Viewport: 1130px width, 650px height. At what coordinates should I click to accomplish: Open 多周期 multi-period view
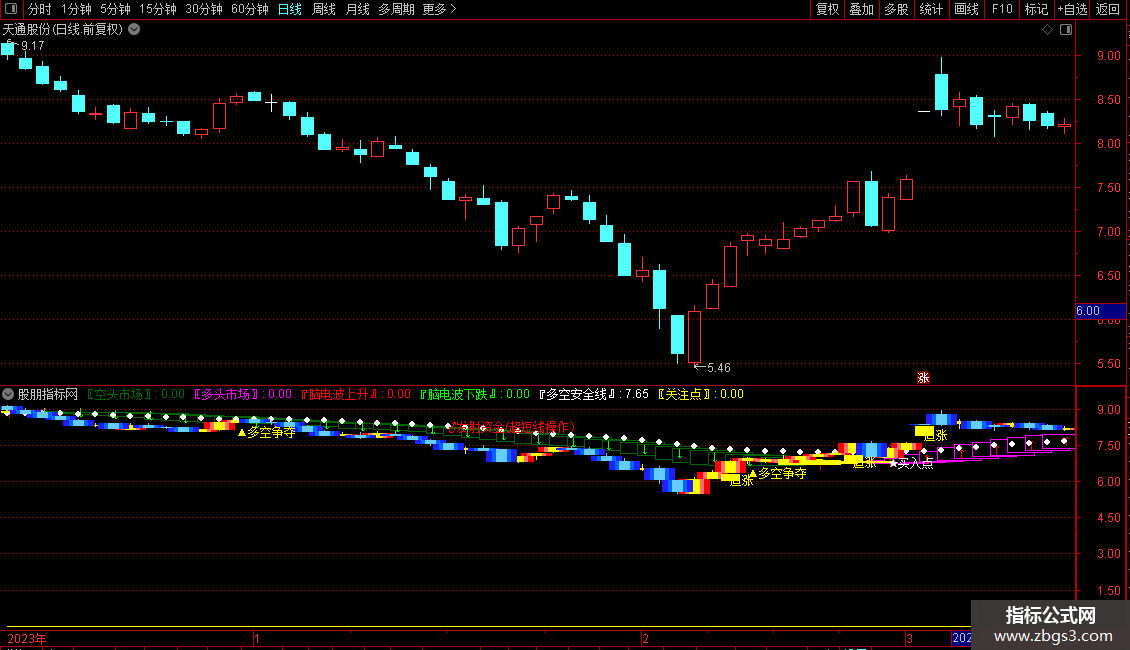click(x=396, y=9)
